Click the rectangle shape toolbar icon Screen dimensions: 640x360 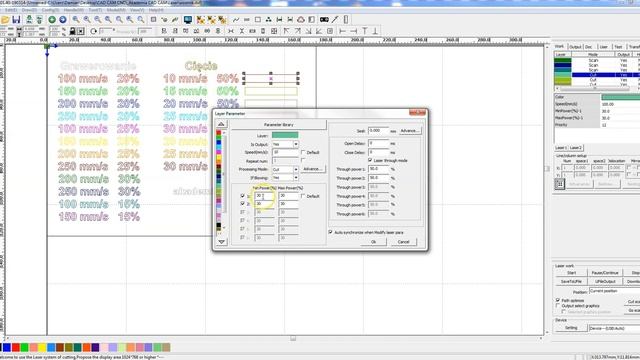258,20
